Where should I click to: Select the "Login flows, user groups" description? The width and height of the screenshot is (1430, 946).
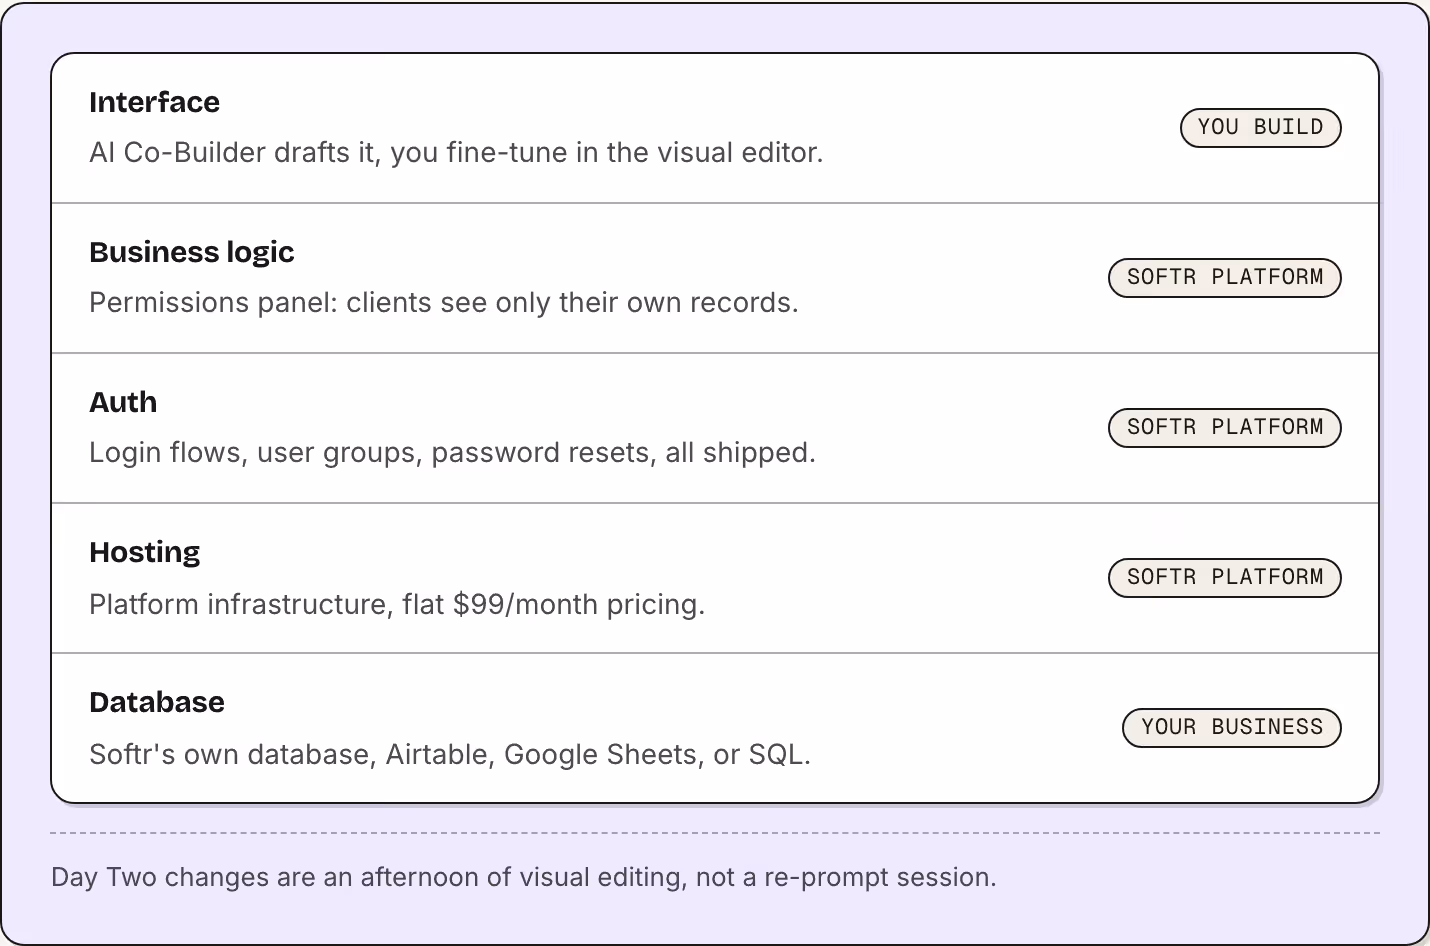click(x=452, y=453)
